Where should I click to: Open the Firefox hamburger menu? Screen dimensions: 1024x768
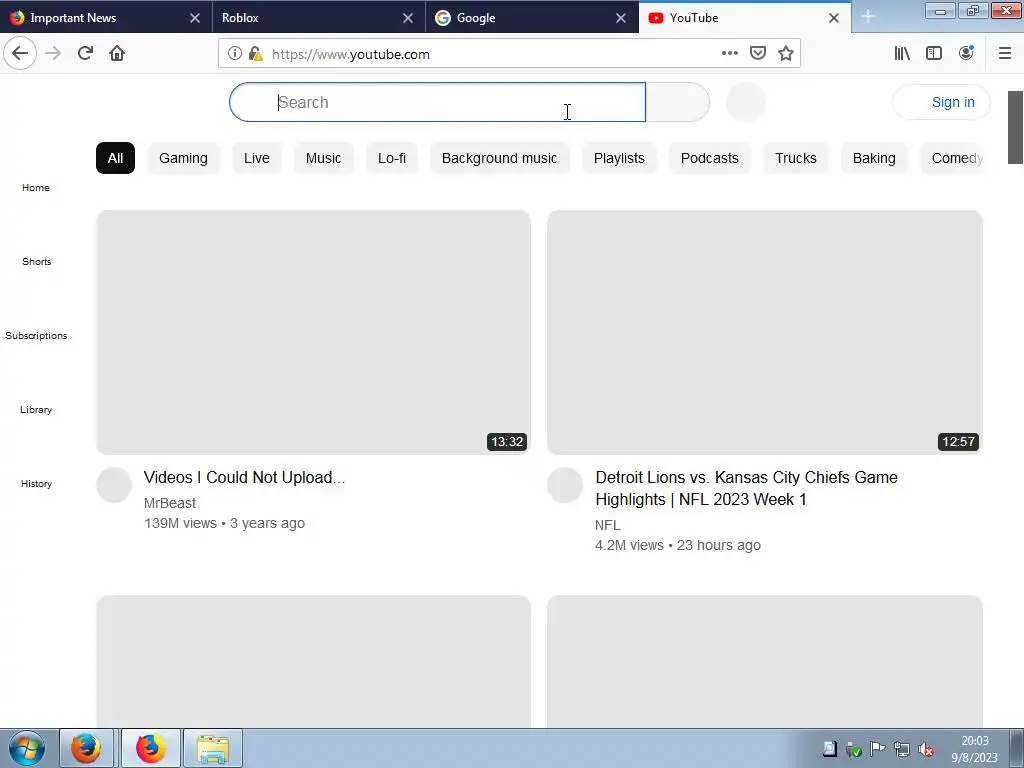click(1005, 54)
